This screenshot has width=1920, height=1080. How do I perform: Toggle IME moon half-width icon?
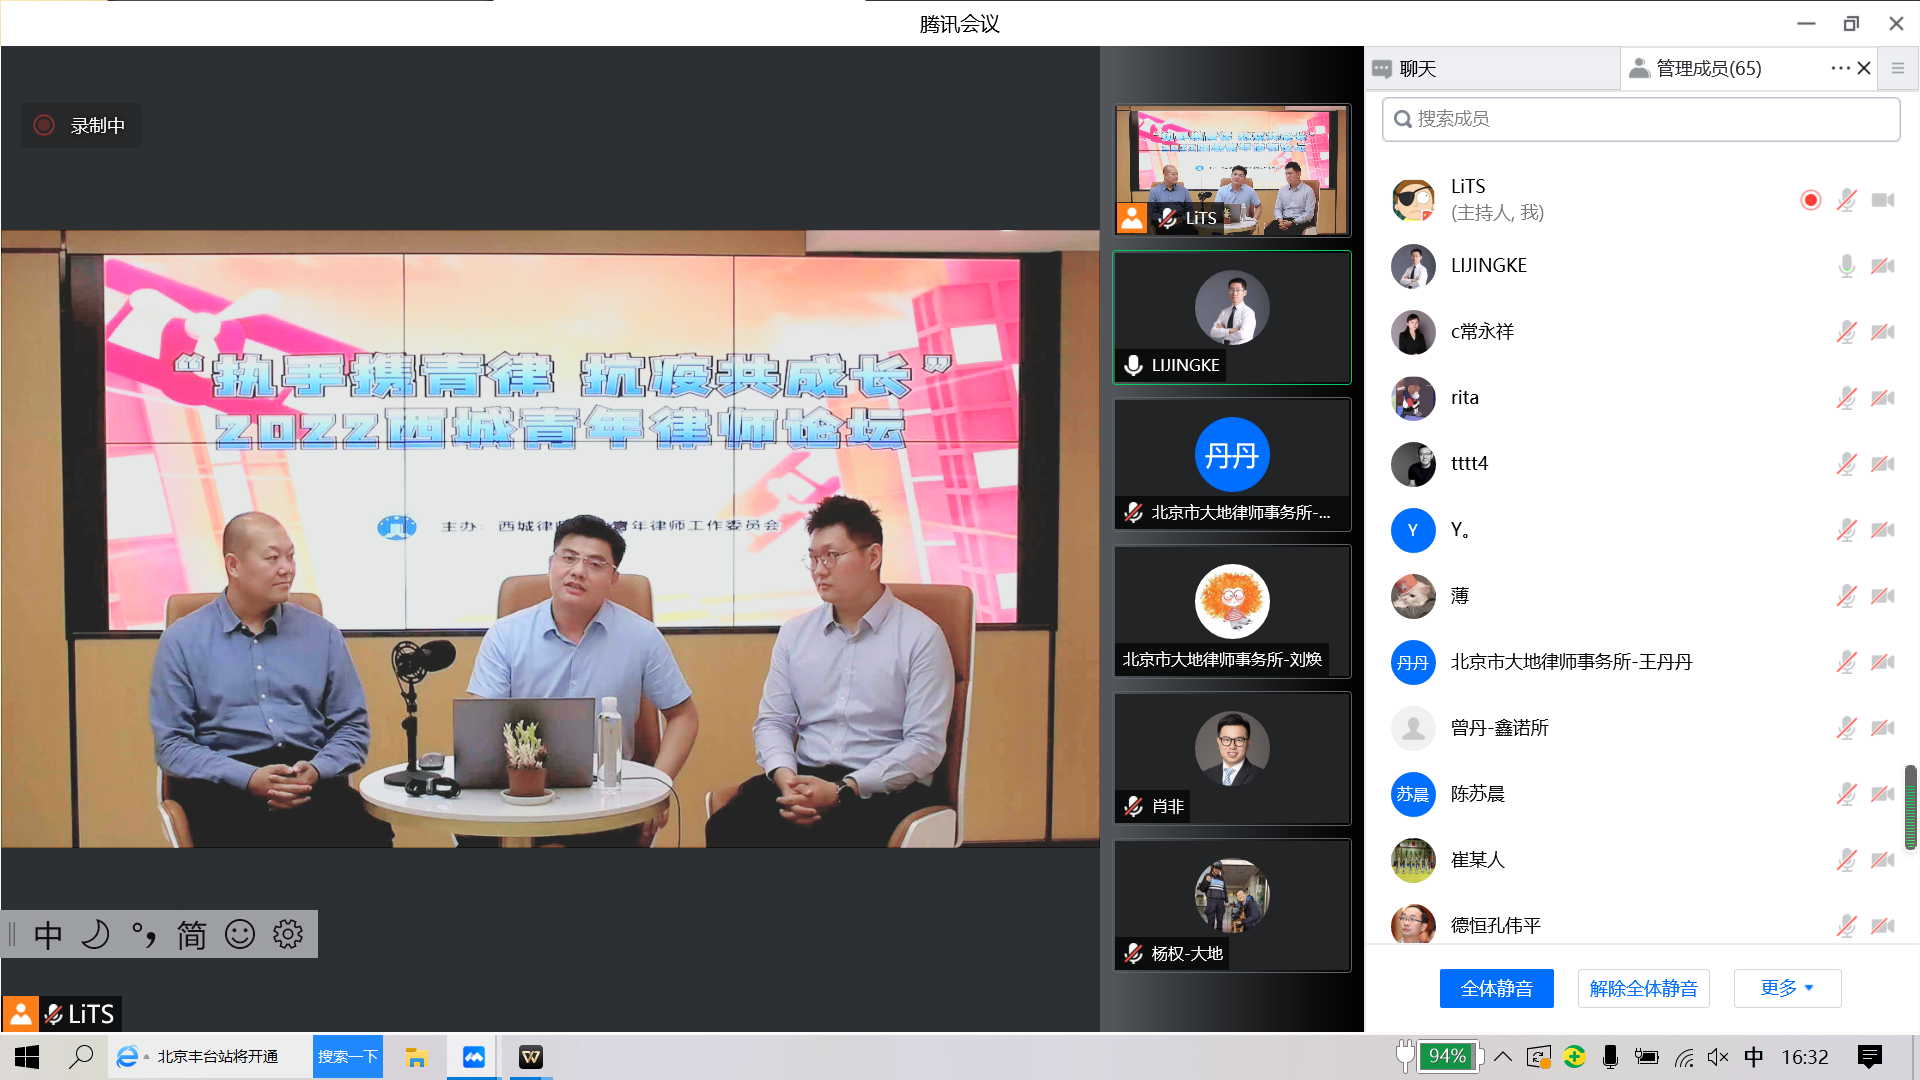coord(95,934)
